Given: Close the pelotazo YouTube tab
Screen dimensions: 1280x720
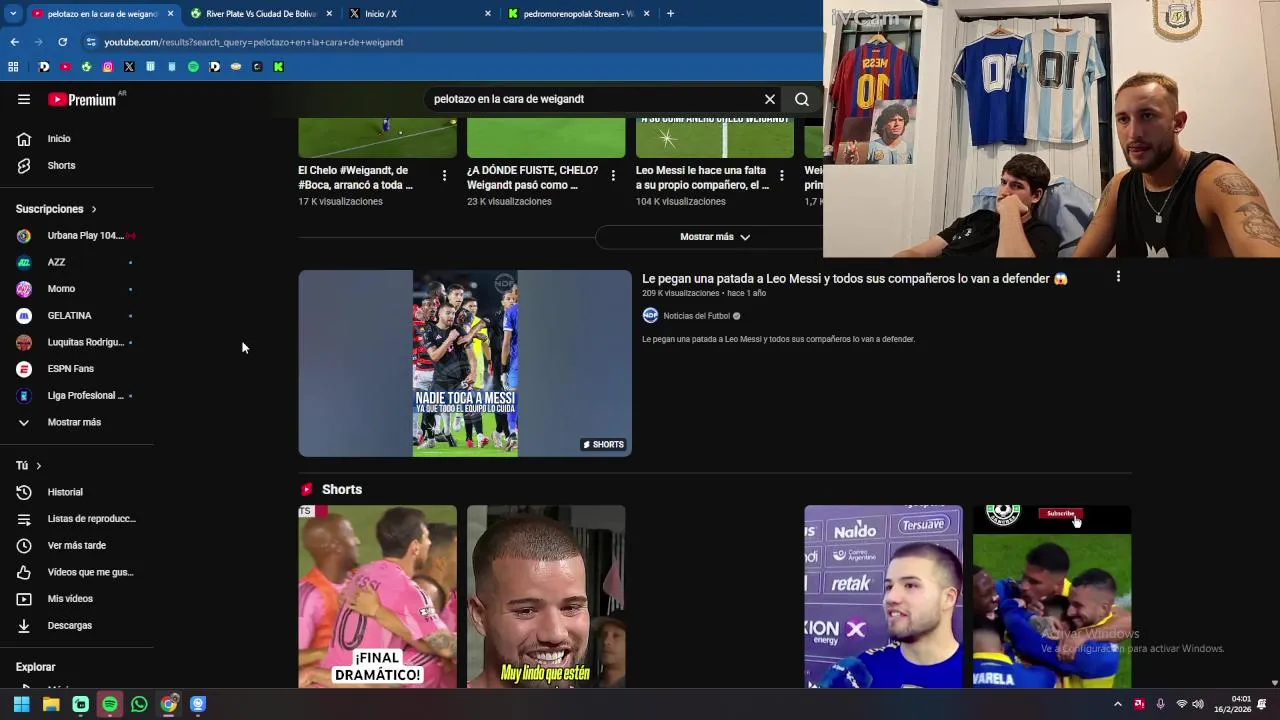Looking at the screenshot, I should click(x=170, y=14).
